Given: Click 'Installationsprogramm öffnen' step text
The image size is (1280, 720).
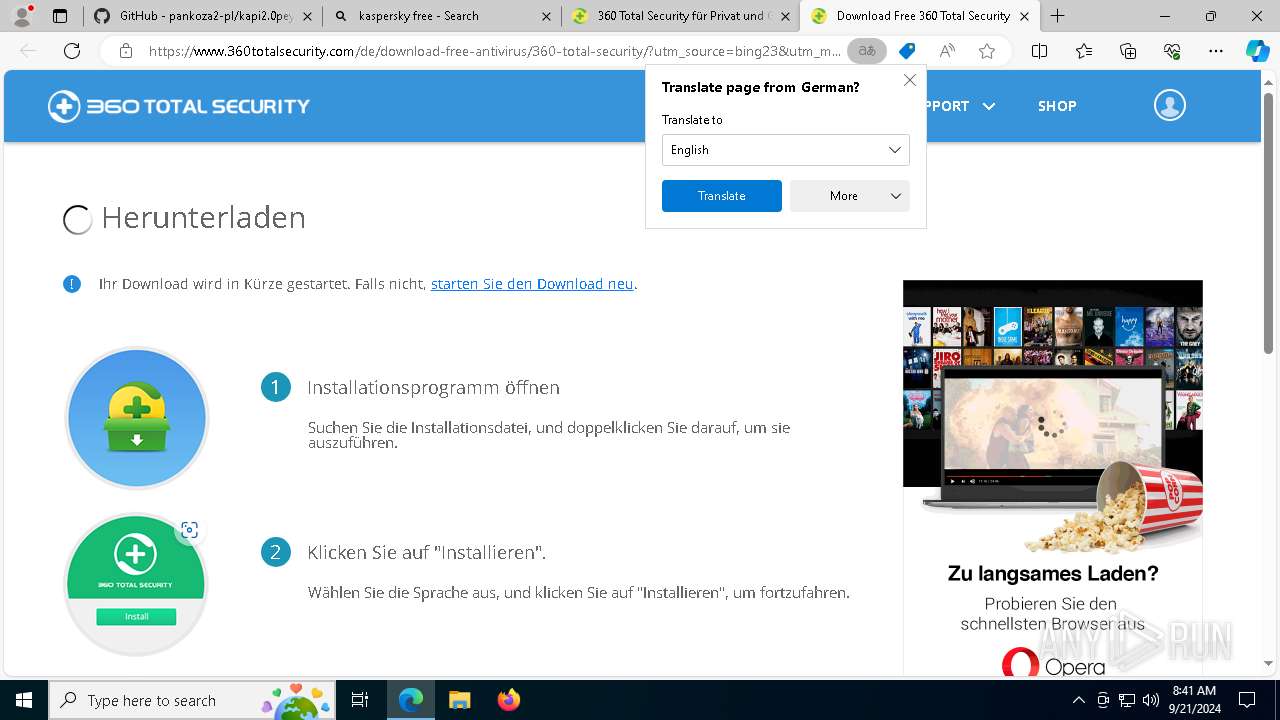Looking at the screenshot, I should coord(433,388).
